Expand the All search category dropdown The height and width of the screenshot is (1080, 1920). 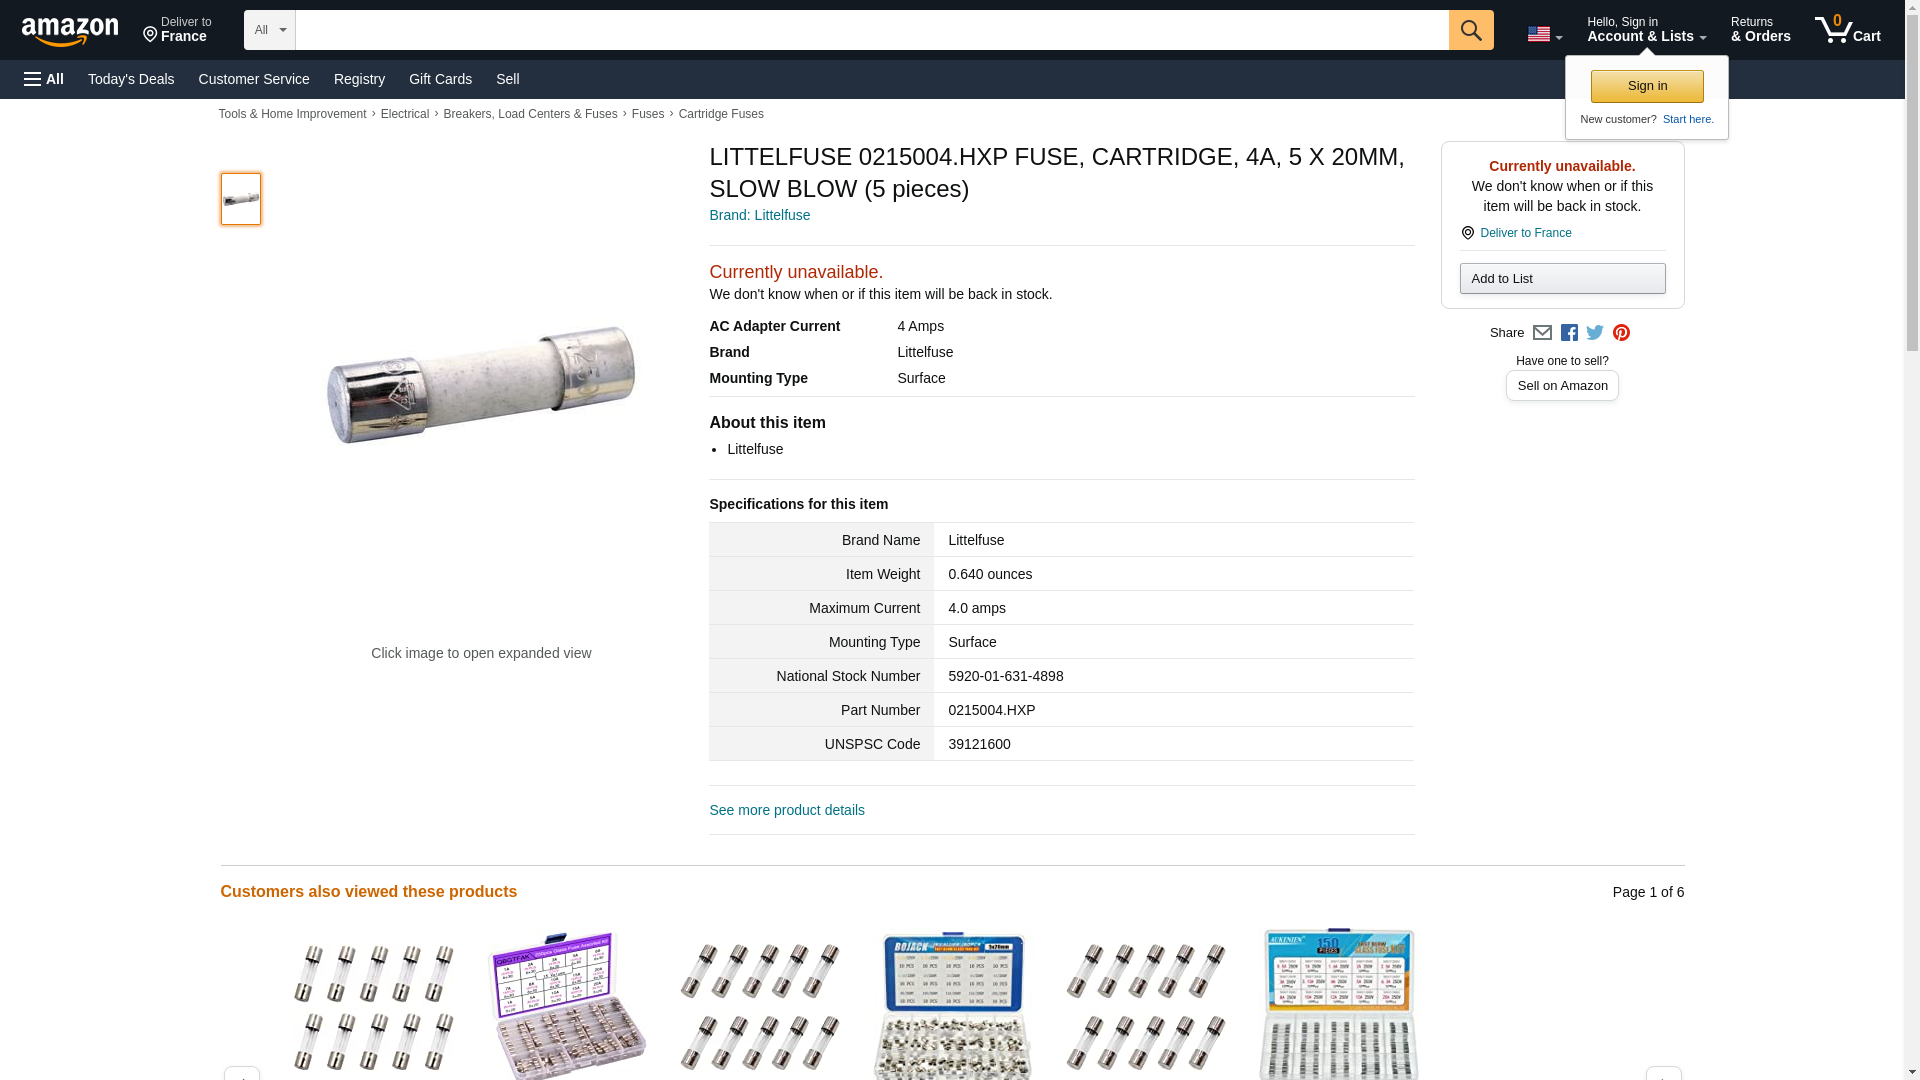270,30
